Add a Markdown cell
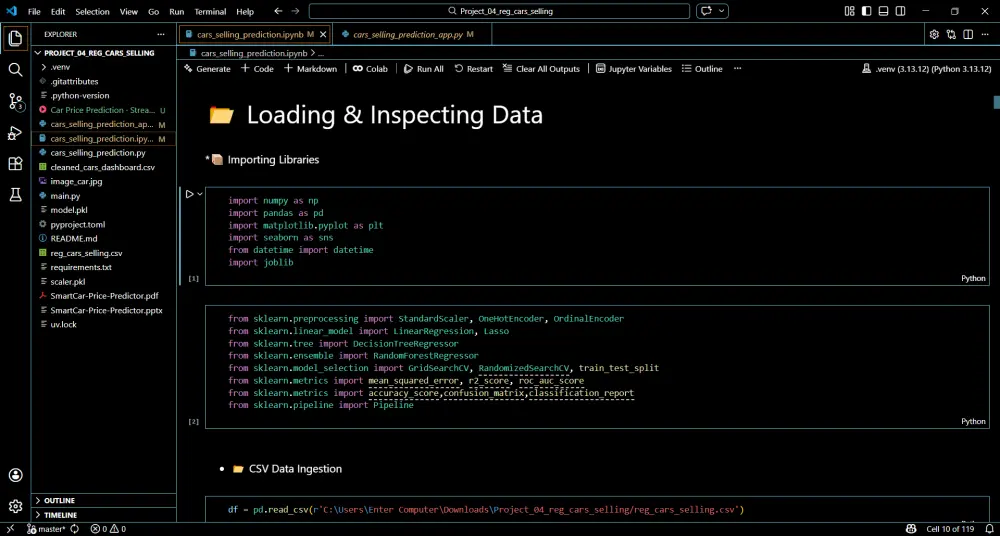Screen dimensions: 1000x536 click(310, 68)
